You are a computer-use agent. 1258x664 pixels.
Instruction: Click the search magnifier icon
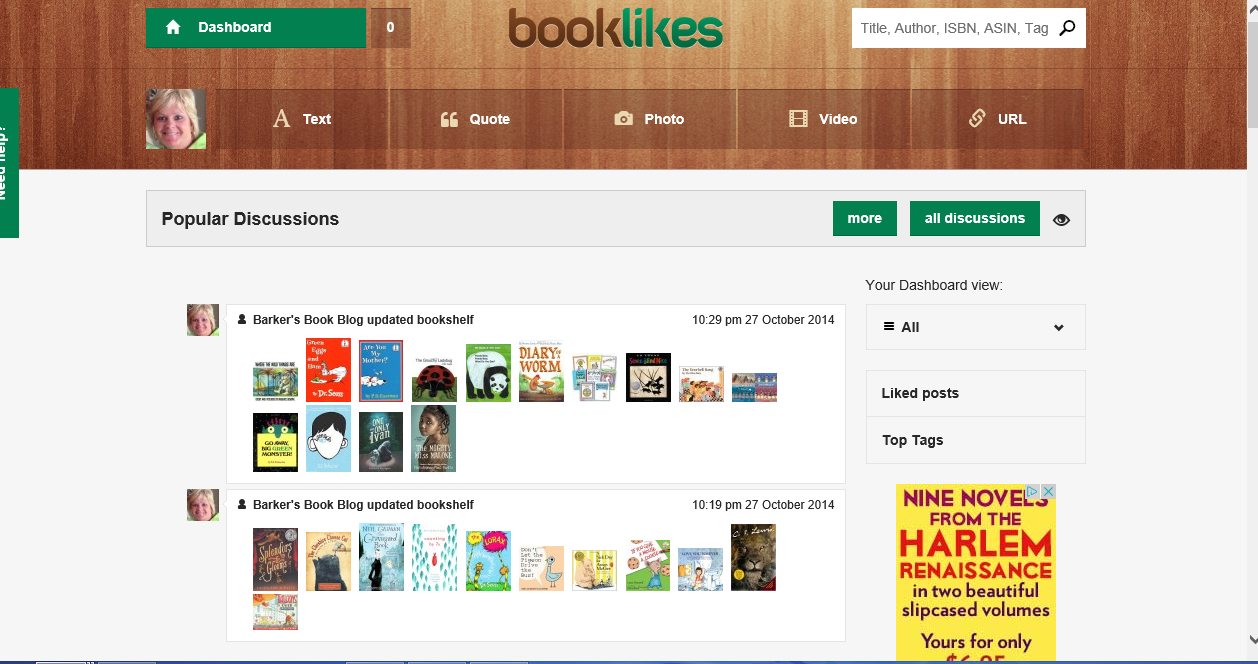point(1067,27)
